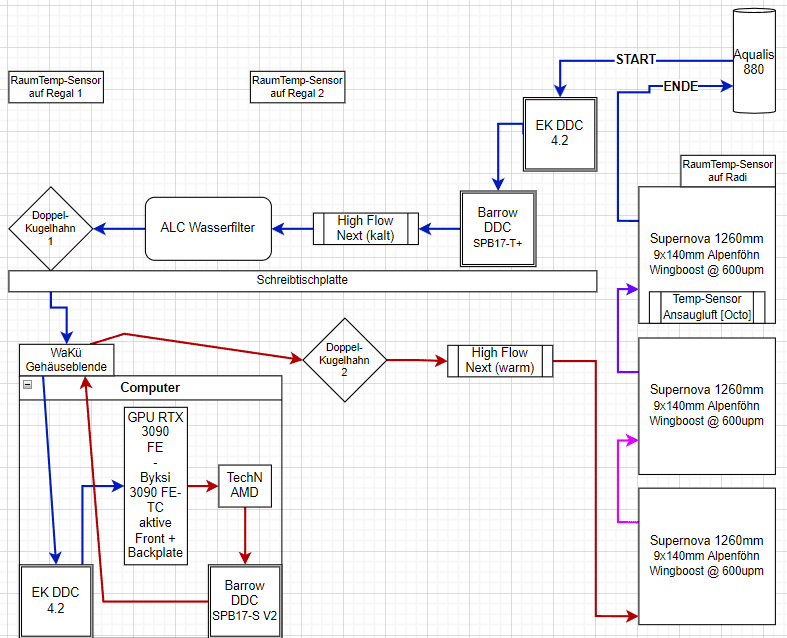787x638 pixels.
Task: Select the Barrow DDC SPB17-T+ box
Action: [498, 228]
